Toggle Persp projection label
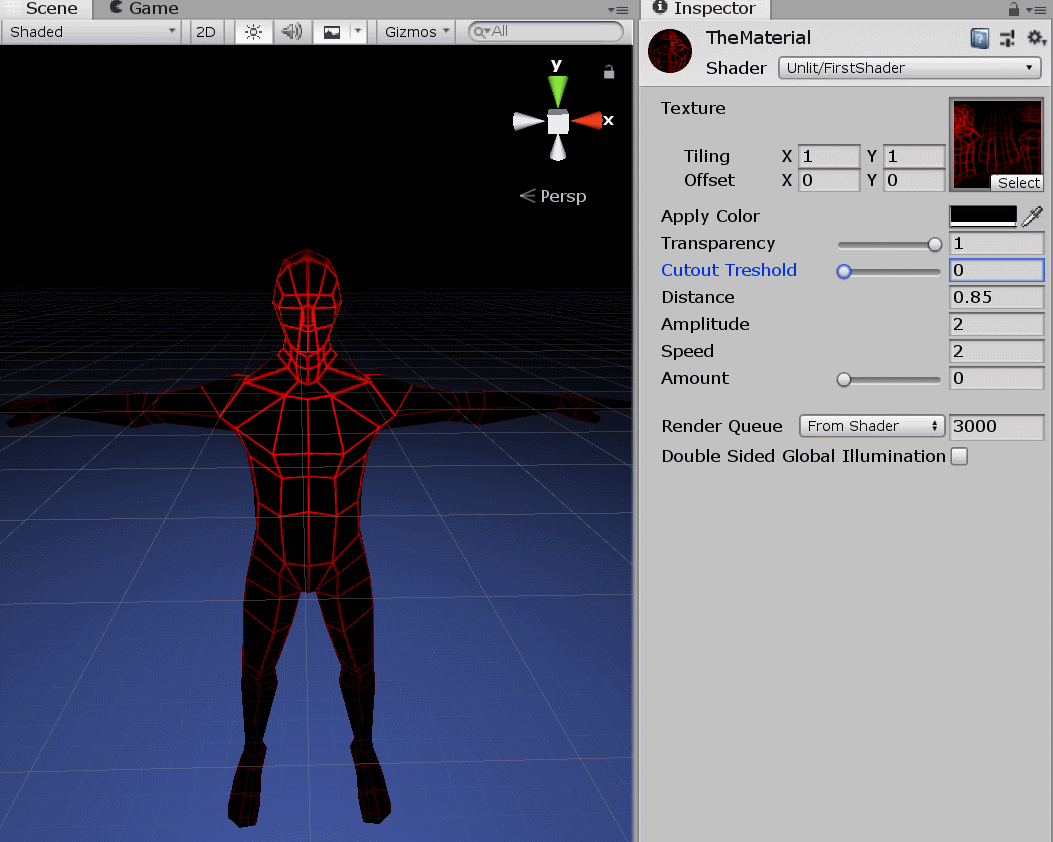The width and height of the screenshot is (1053, 842). pos(553,196)
